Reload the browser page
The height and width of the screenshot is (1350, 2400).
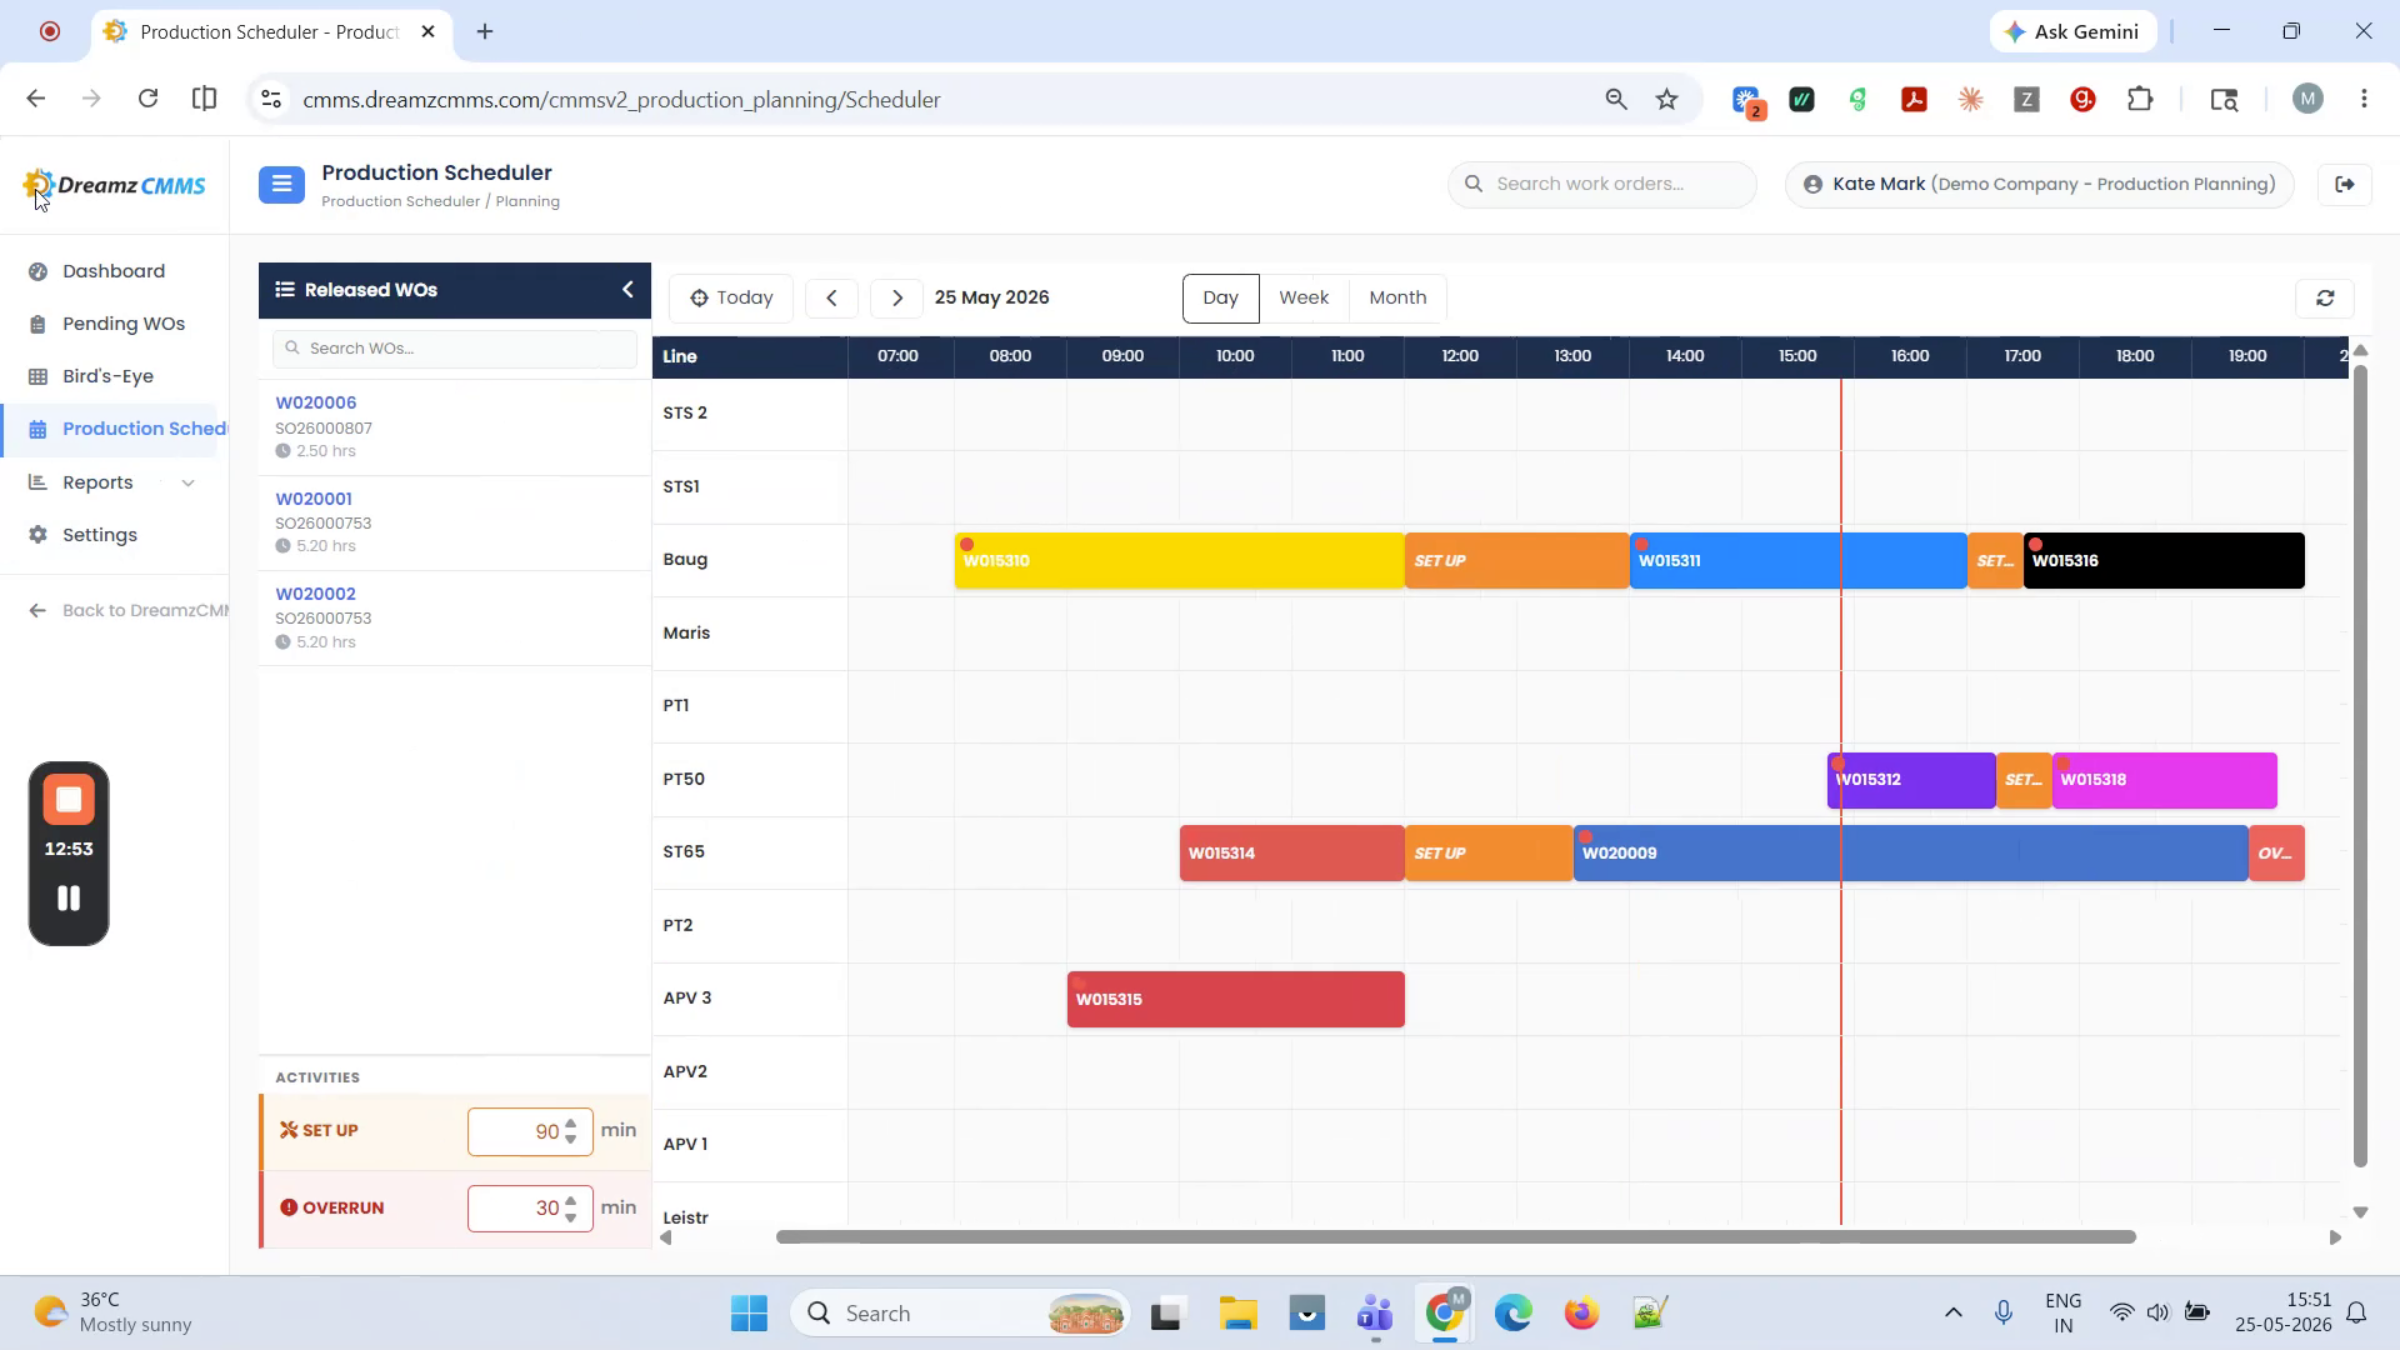point(148,98)
